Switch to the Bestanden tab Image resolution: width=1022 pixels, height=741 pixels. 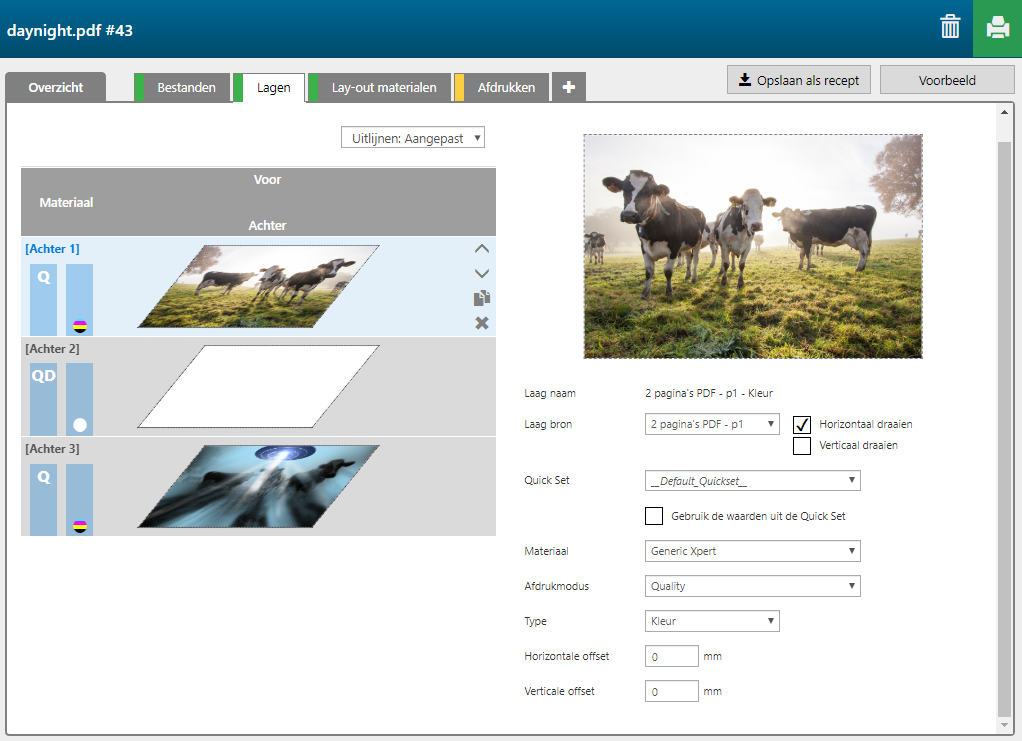point(186,88)
